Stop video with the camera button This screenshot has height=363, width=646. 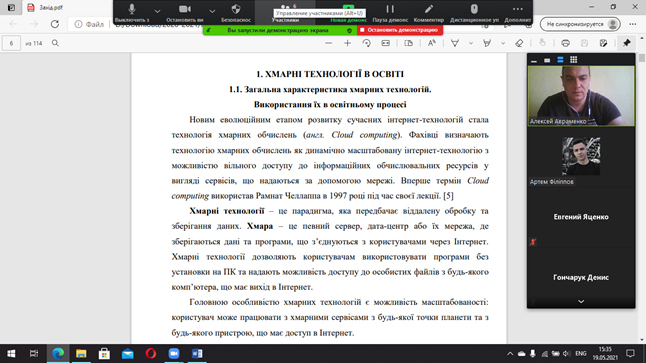pyautogui.click(x=185, y=12)
